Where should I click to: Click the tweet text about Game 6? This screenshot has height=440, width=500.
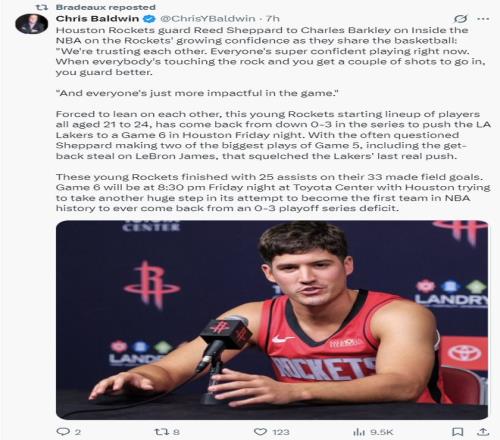273,192
